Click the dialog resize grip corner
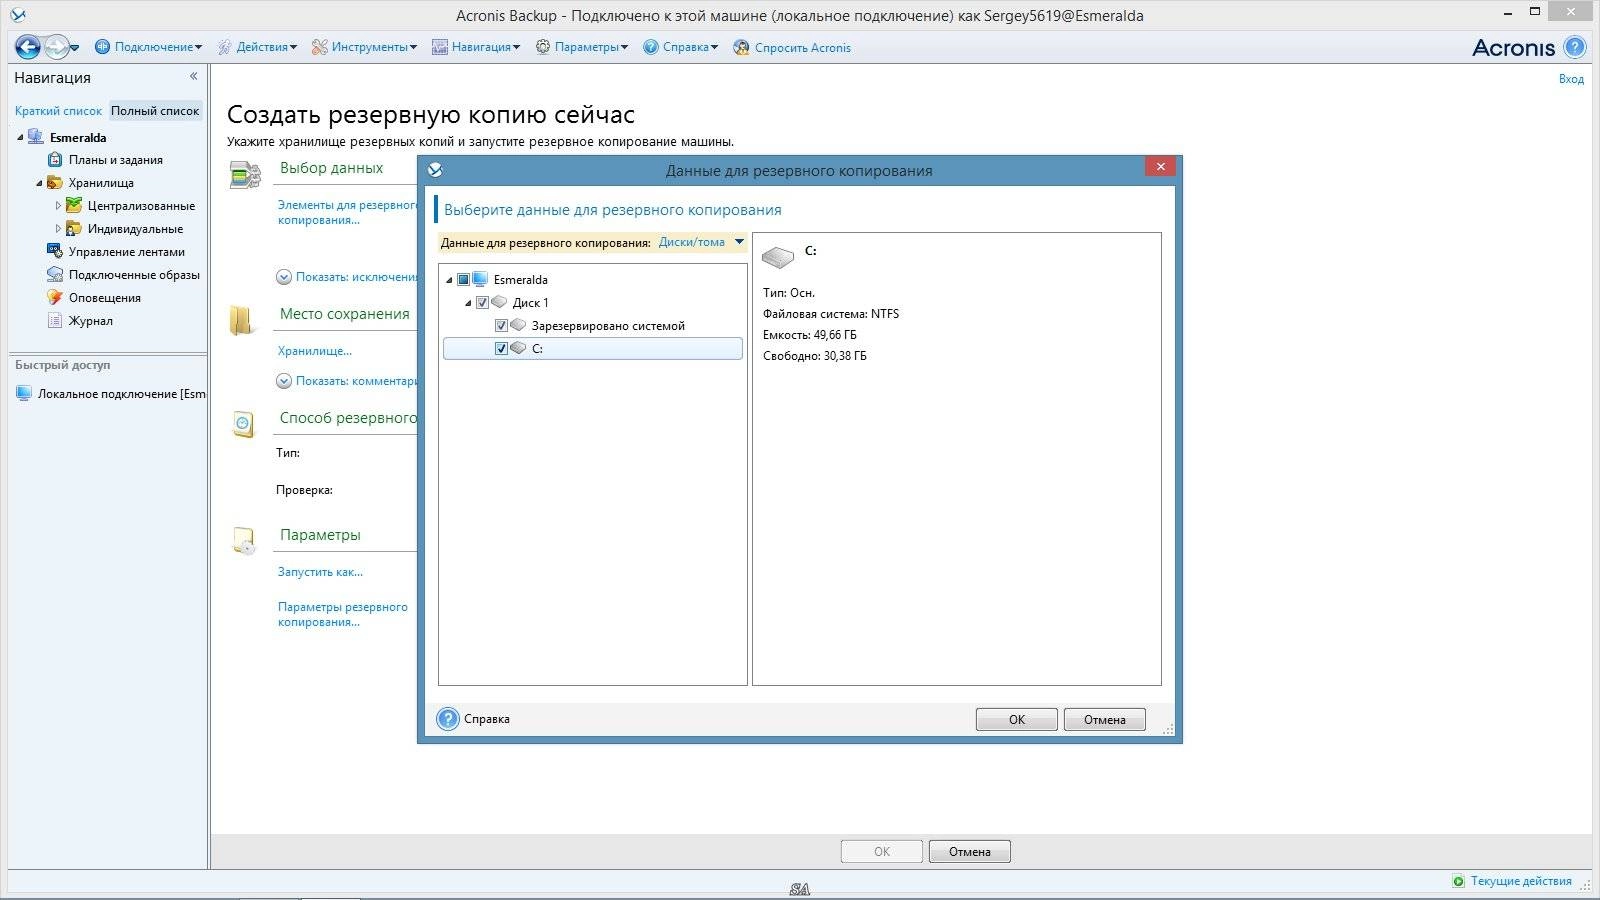 pos(1168,730)
